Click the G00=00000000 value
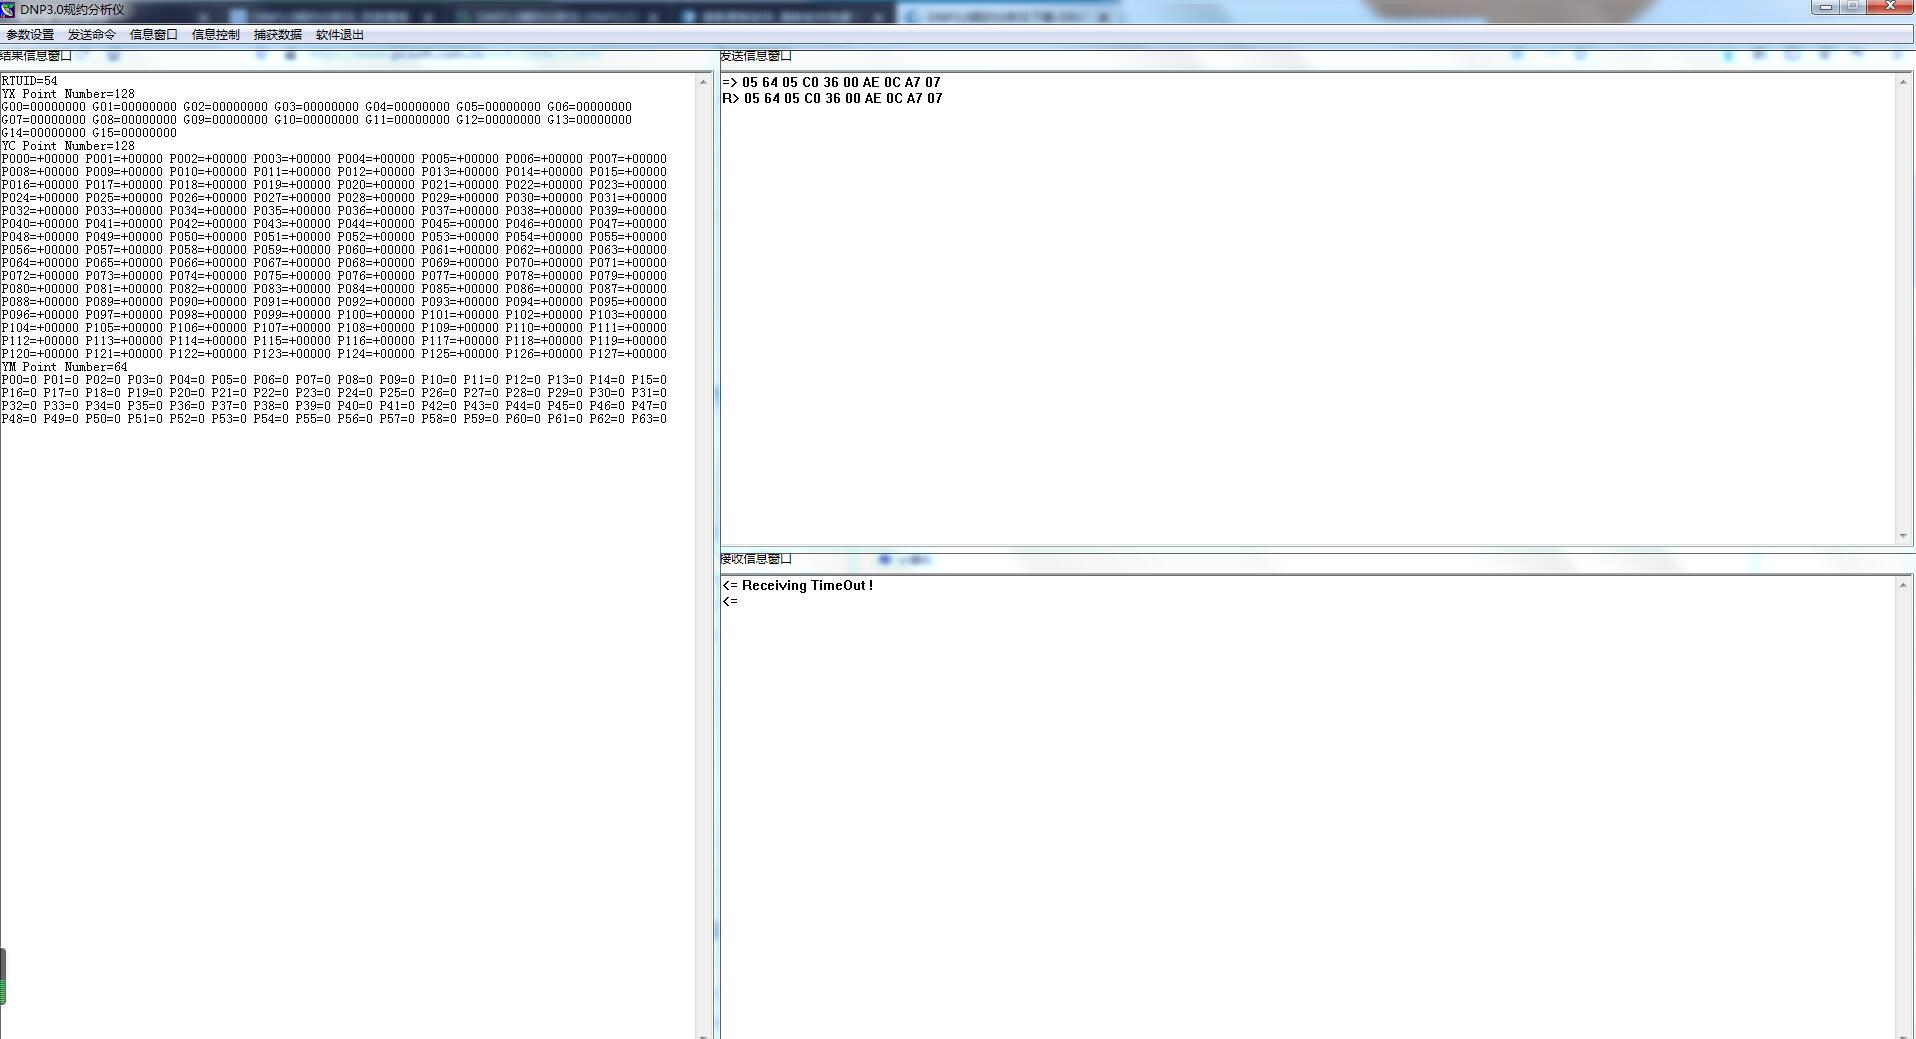This screenshot has height=1039, width=1916. 44,107
